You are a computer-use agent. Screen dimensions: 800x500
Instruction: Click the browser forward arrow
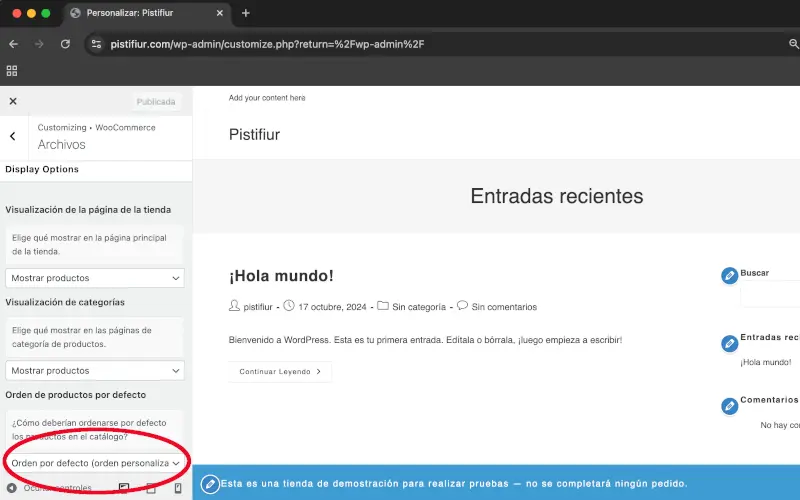click(39, 44)
